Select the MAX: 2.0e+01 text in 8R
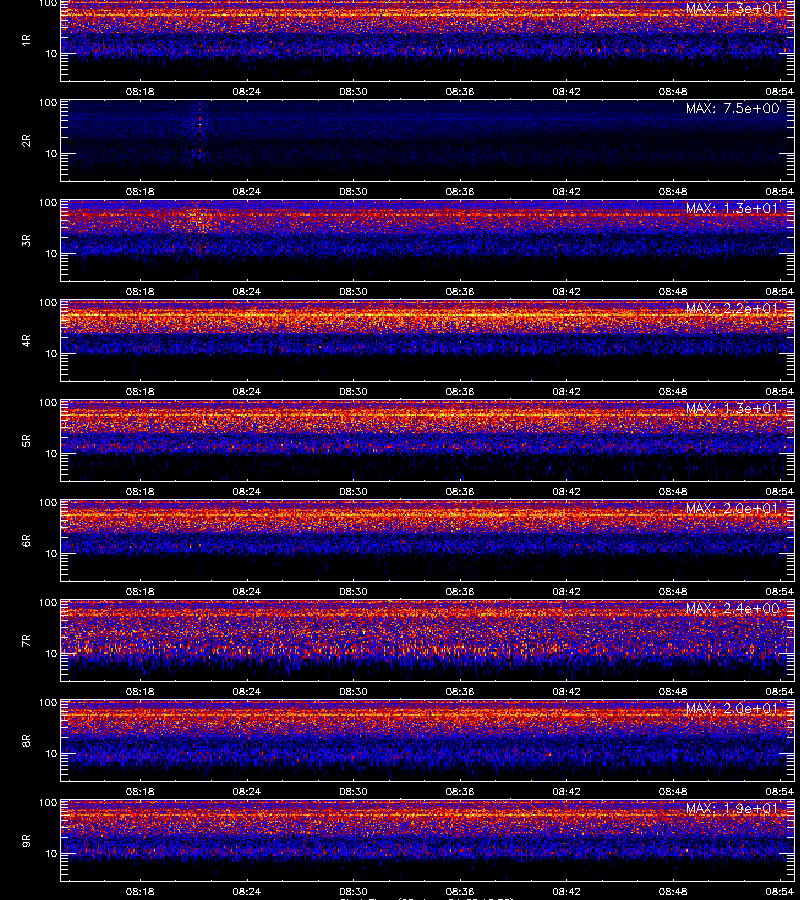This screenshot has height=900, width=800. pos(732,708)
